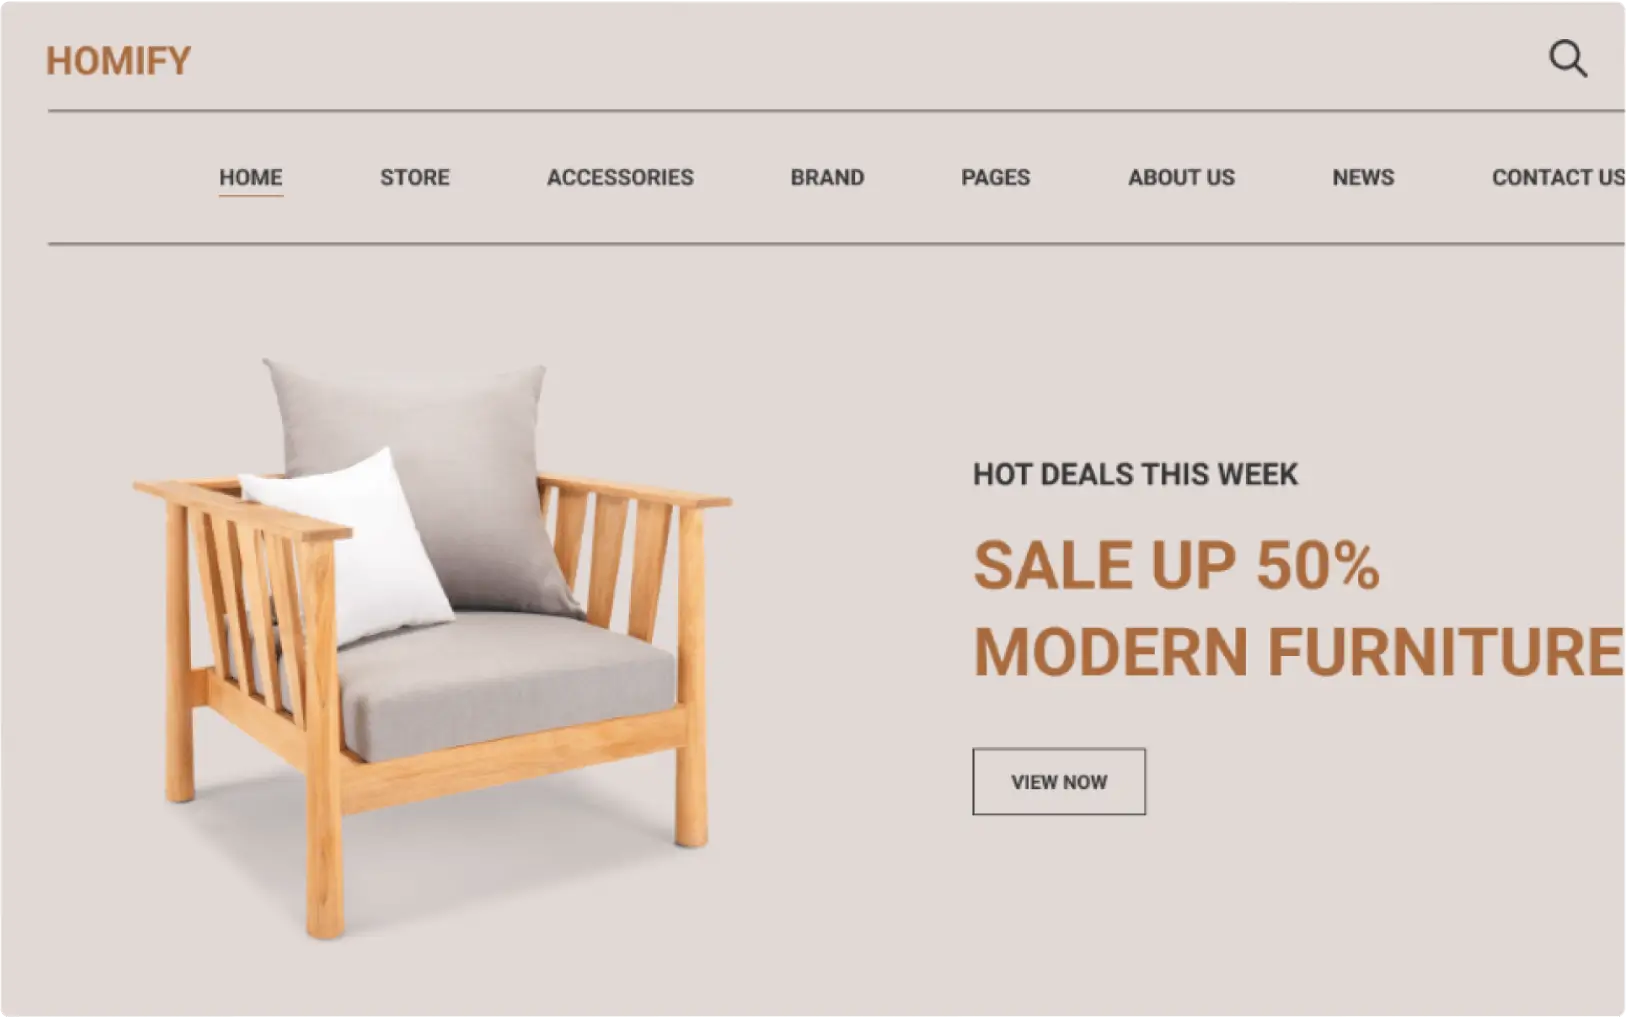Open the NEWS navigation link
The width and height of the screenshot is (1626, 1017).
pyautogui.click(x=1363, y=177)
